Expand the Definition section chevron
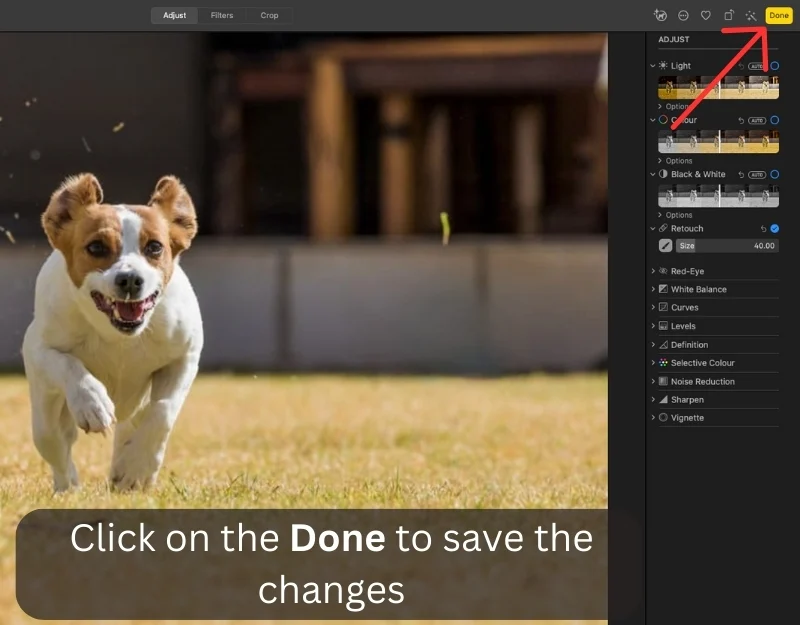 [653, 344]
